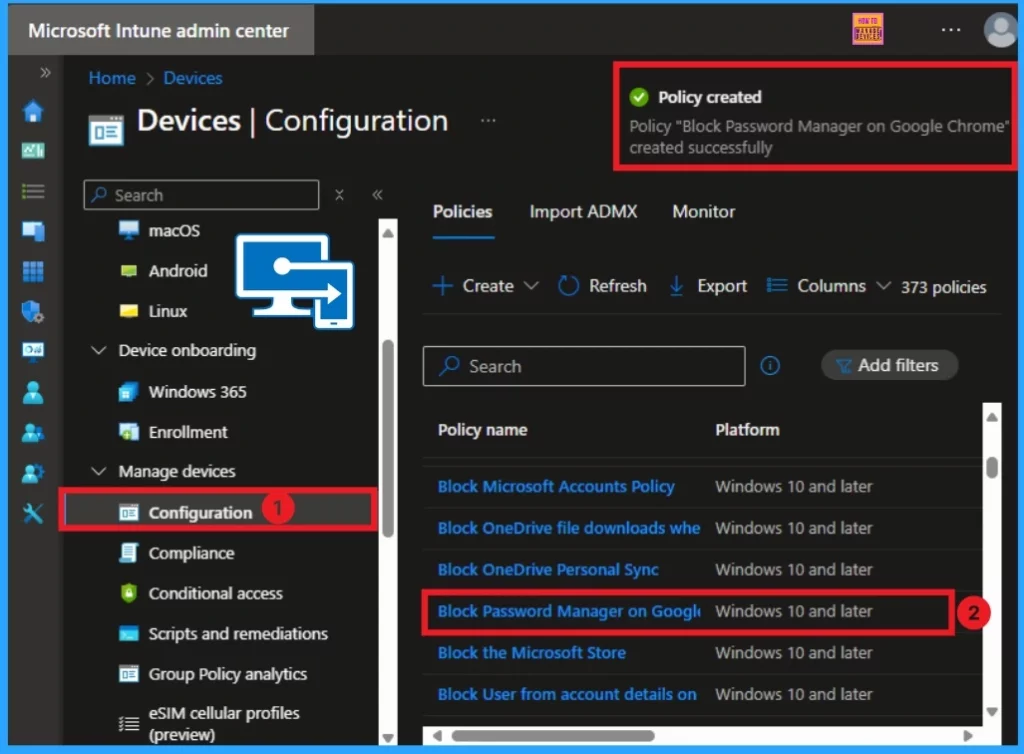Select Configuration in sidebar
Image resolution: width=1024 pixels, height=754 pixels.
(219, 512)
